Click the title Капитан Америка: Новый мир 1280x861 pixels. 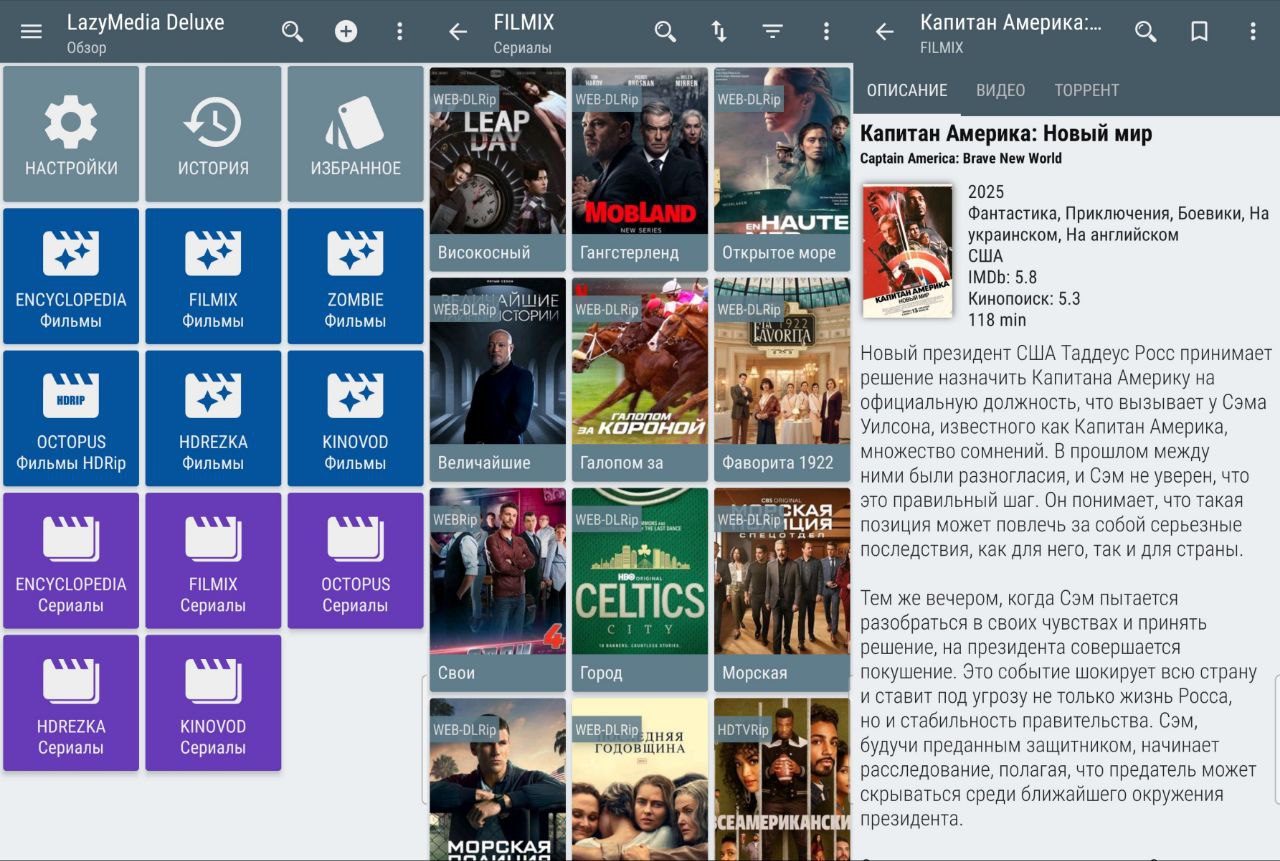tap(1006, 134)
